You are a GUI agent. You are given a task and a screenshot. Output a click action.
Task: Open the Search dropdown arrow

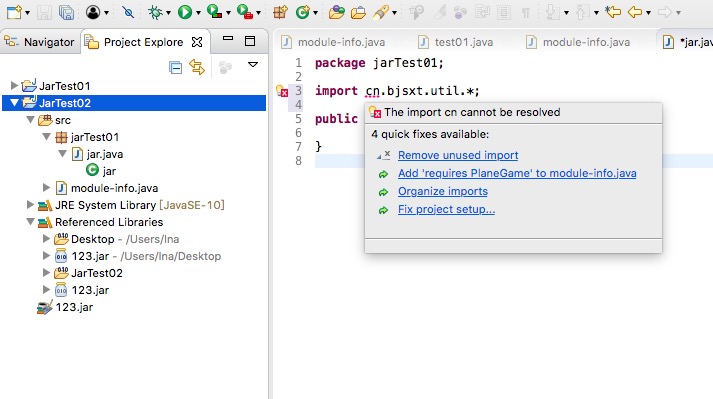click(x=394, y=13)
